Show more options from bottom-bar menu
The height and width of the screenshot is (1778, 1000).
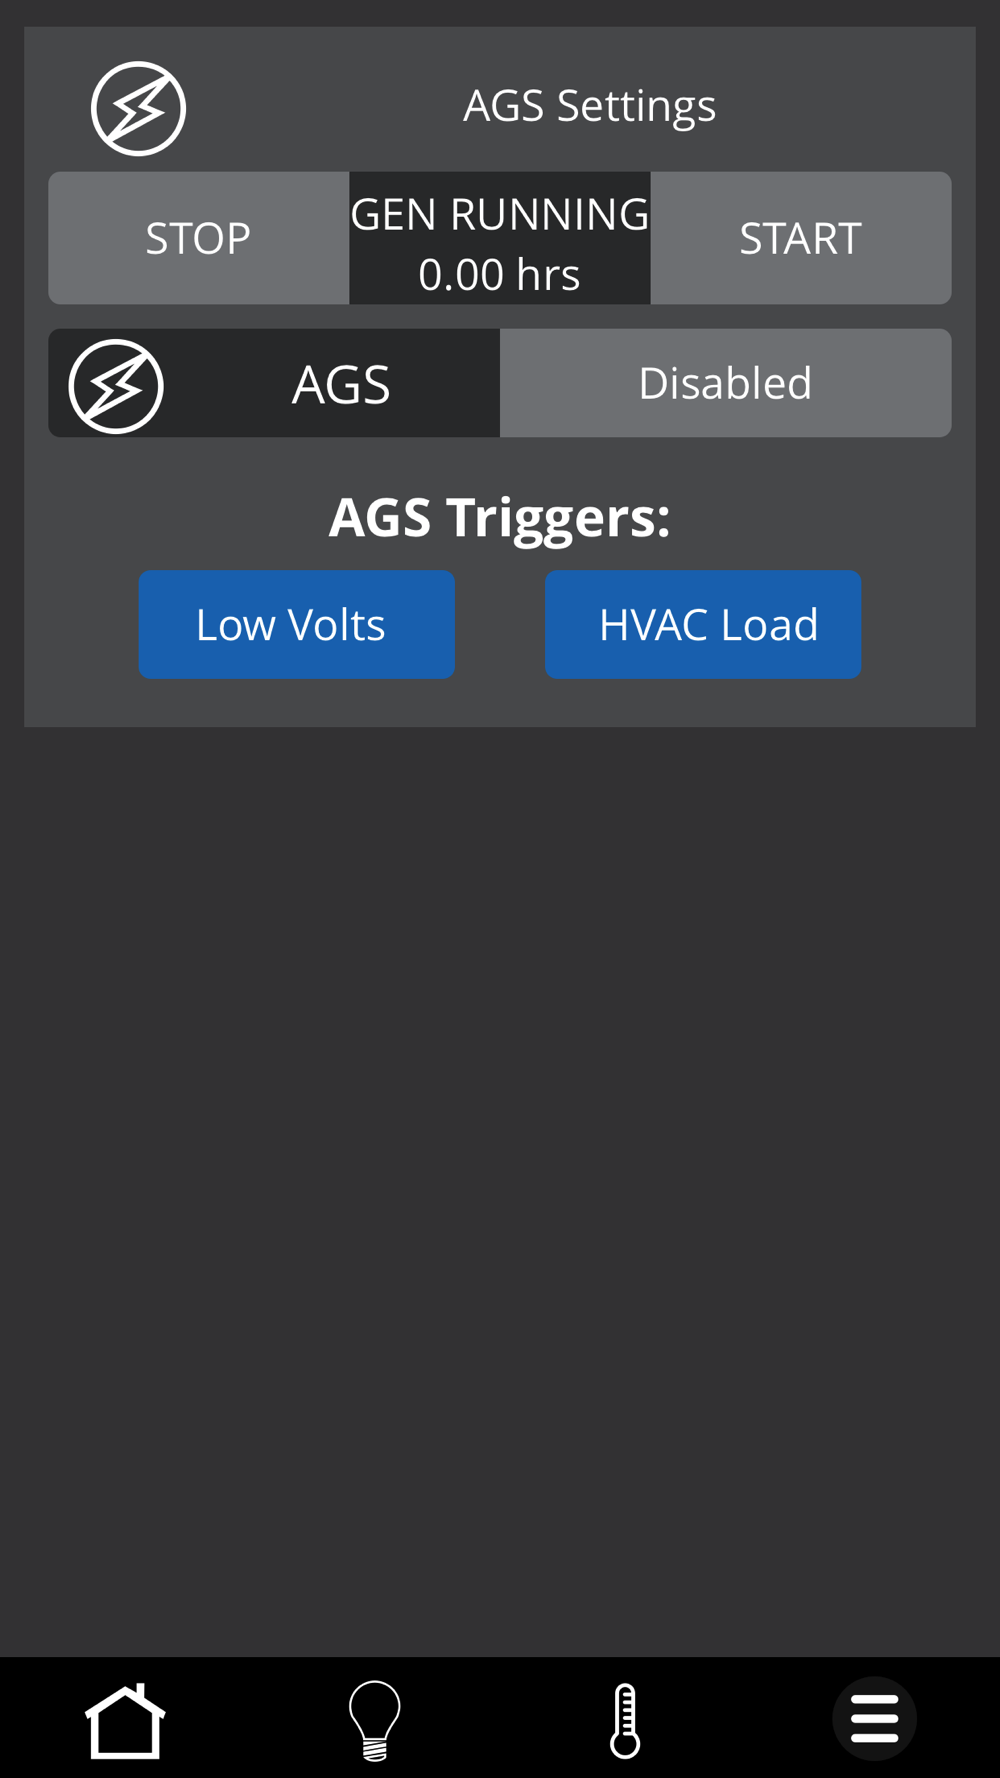(x=875, y=1719)
